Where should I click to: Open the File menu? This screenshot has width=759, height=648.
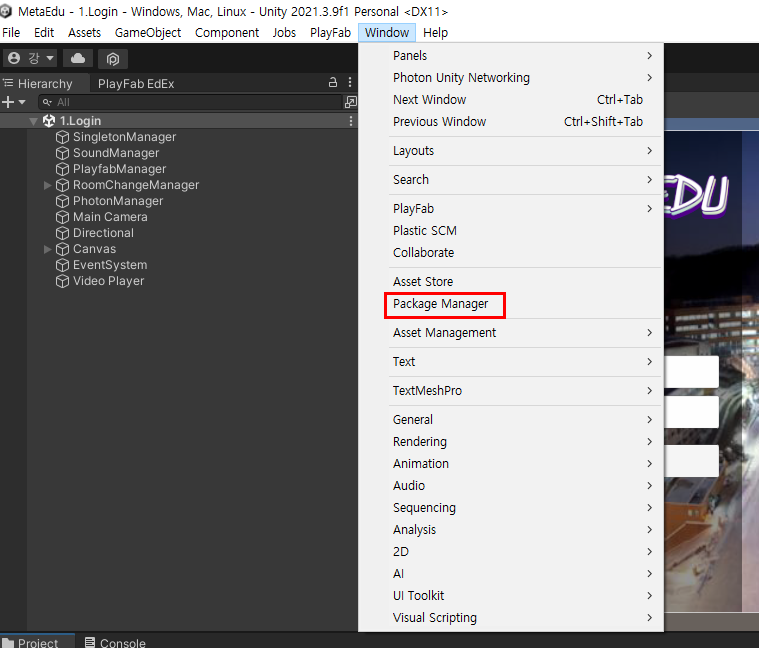pos(11,32)
